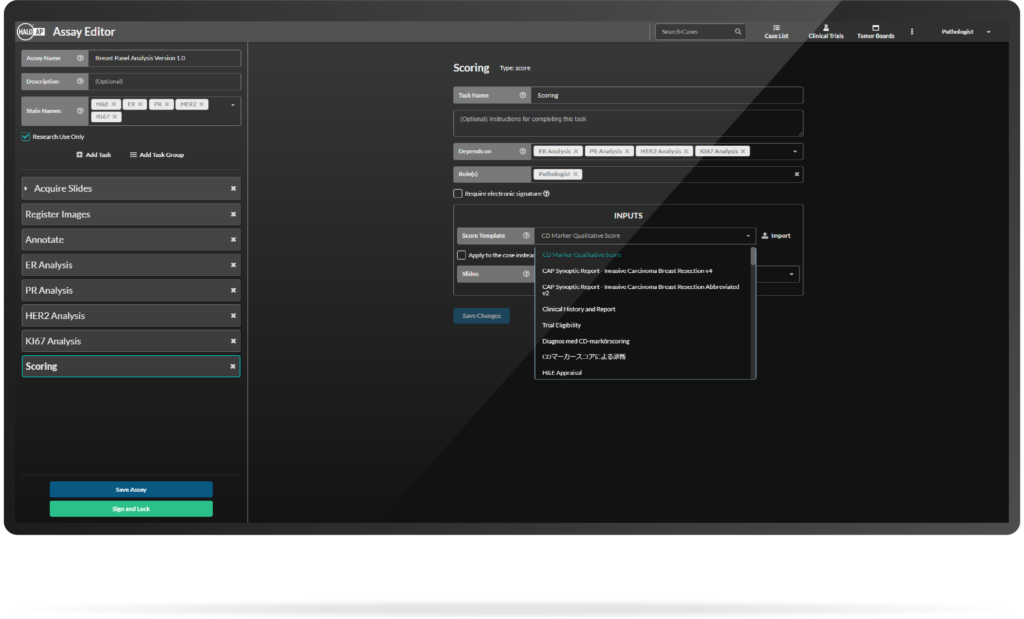This screenshot has height=619, width=1024.
Task: Click the Save Assay button
Action: coord(131,490)
